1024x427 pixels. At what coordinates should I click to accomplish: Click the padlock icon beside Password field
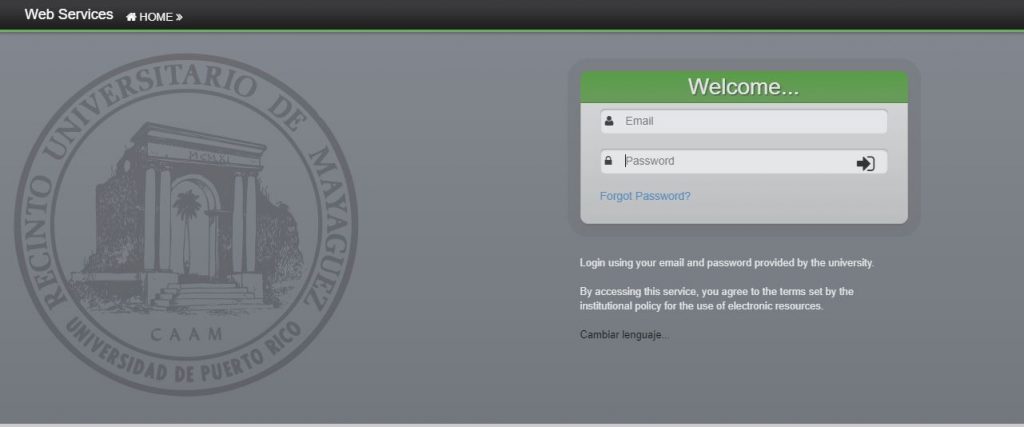point(608,161)
